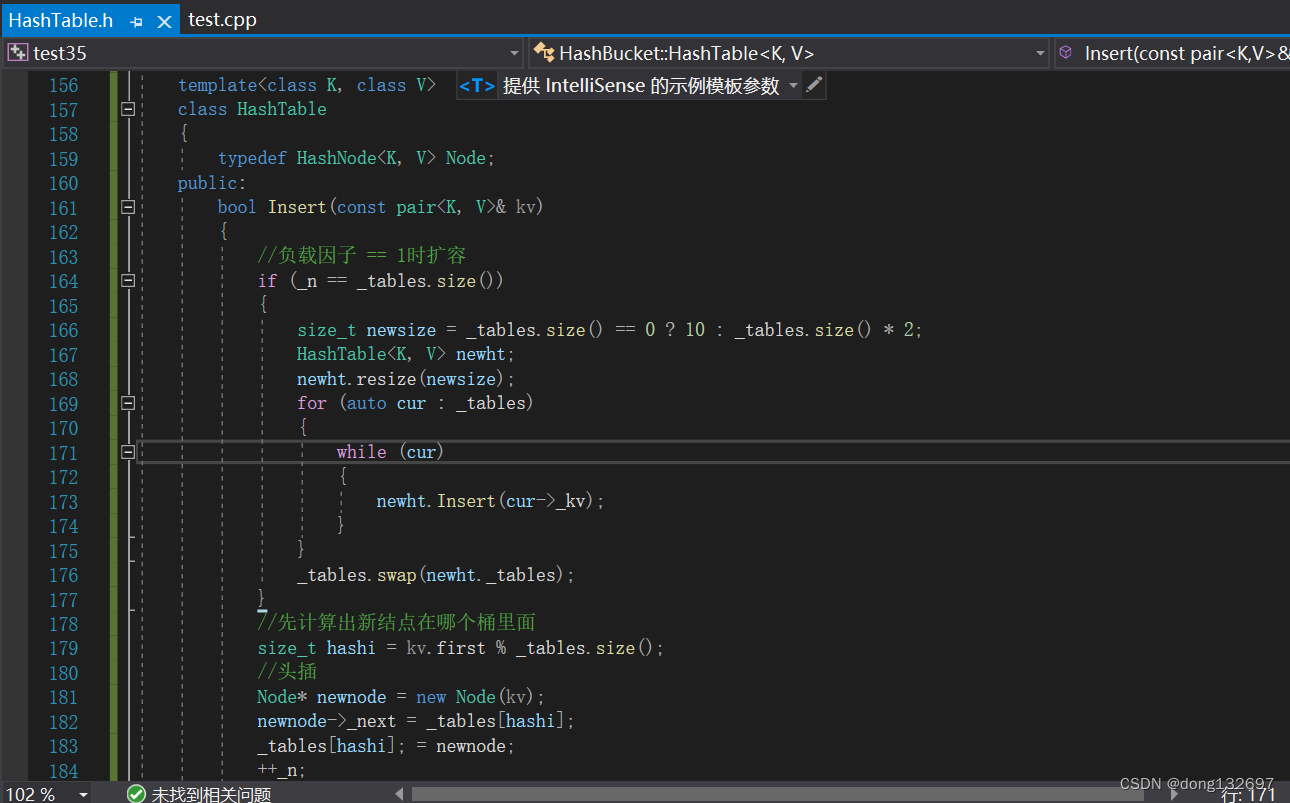The image size is (1290, 803).
Task: Collapse the for loop at line 169
Action: pos(128,403)
